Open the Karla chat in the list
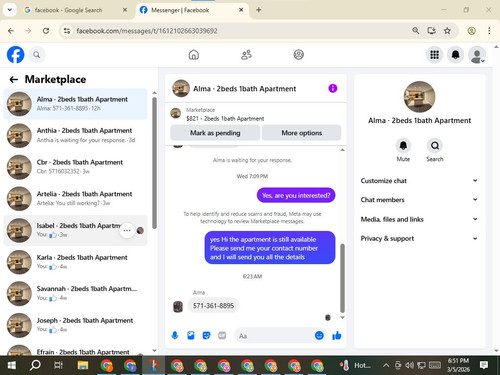The width and height of the screenshot is (500, 375). point(75,262)
